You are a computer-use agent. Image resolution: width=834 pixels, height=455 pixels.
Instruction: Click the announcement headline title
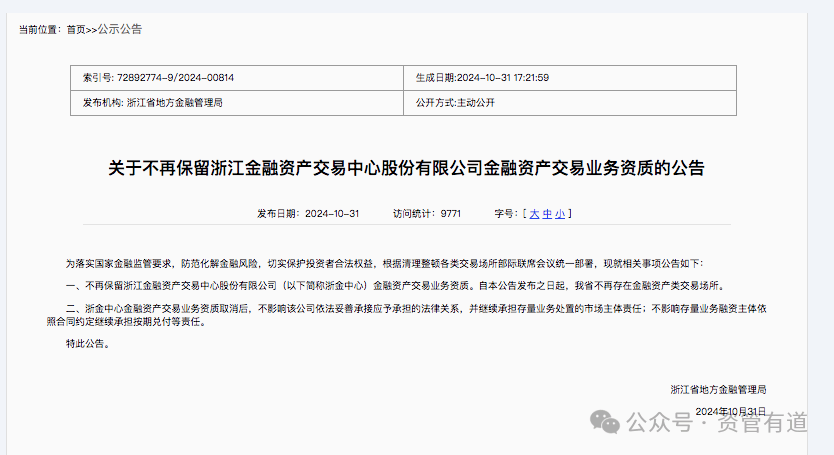click(405, 168)
